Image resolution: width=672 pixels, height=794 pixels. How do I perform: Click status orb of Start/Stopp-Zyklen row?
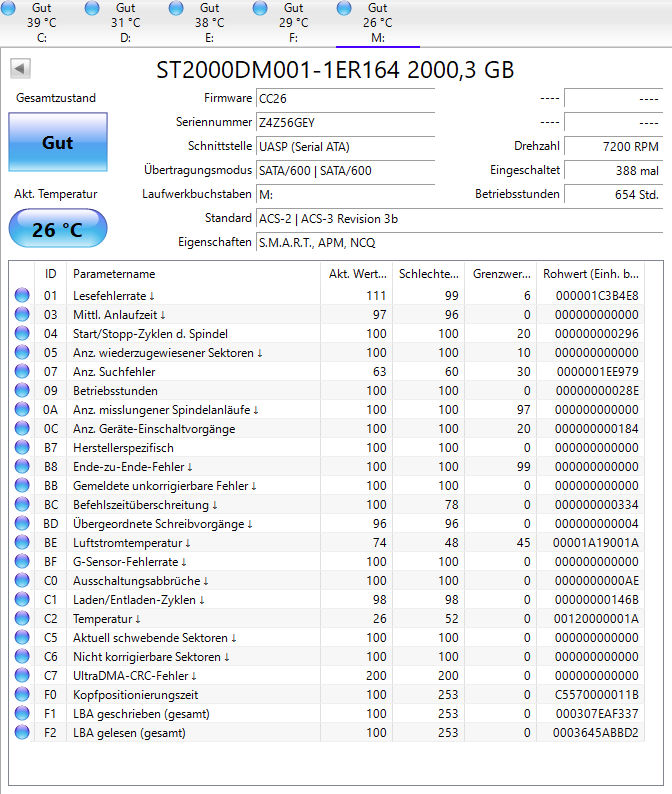[x=22, y=333]
